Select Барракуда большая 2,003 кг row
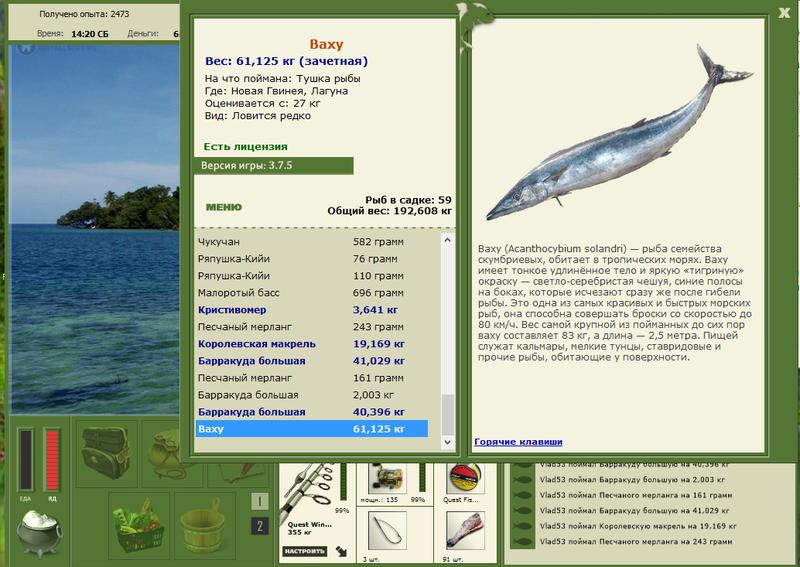 click(312, 395)
